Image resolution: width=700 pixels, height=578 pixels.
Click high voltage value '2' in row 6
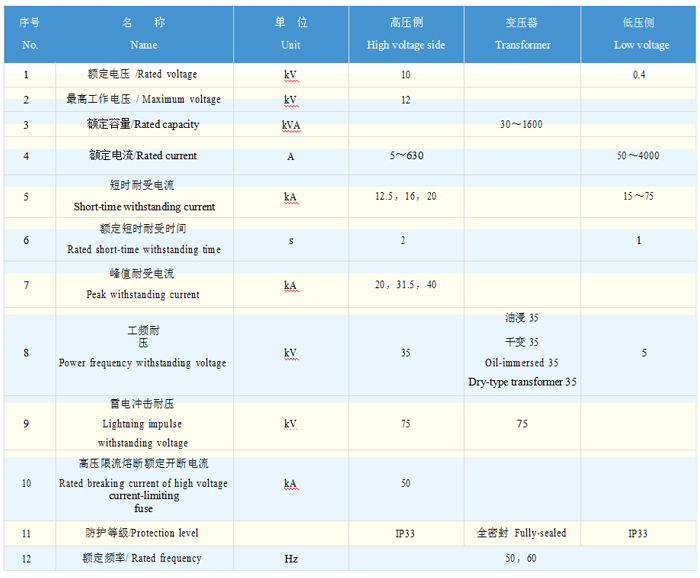point(403,241)
